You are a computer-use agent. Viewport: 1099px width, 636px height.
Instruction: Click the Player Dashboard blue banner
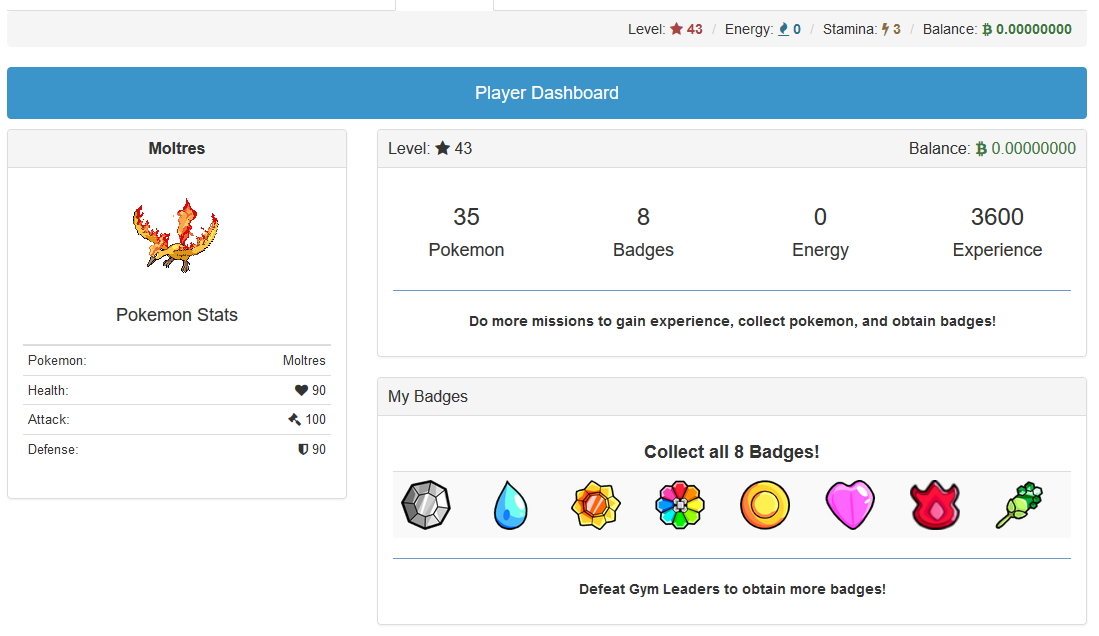(x=547, y=93)
